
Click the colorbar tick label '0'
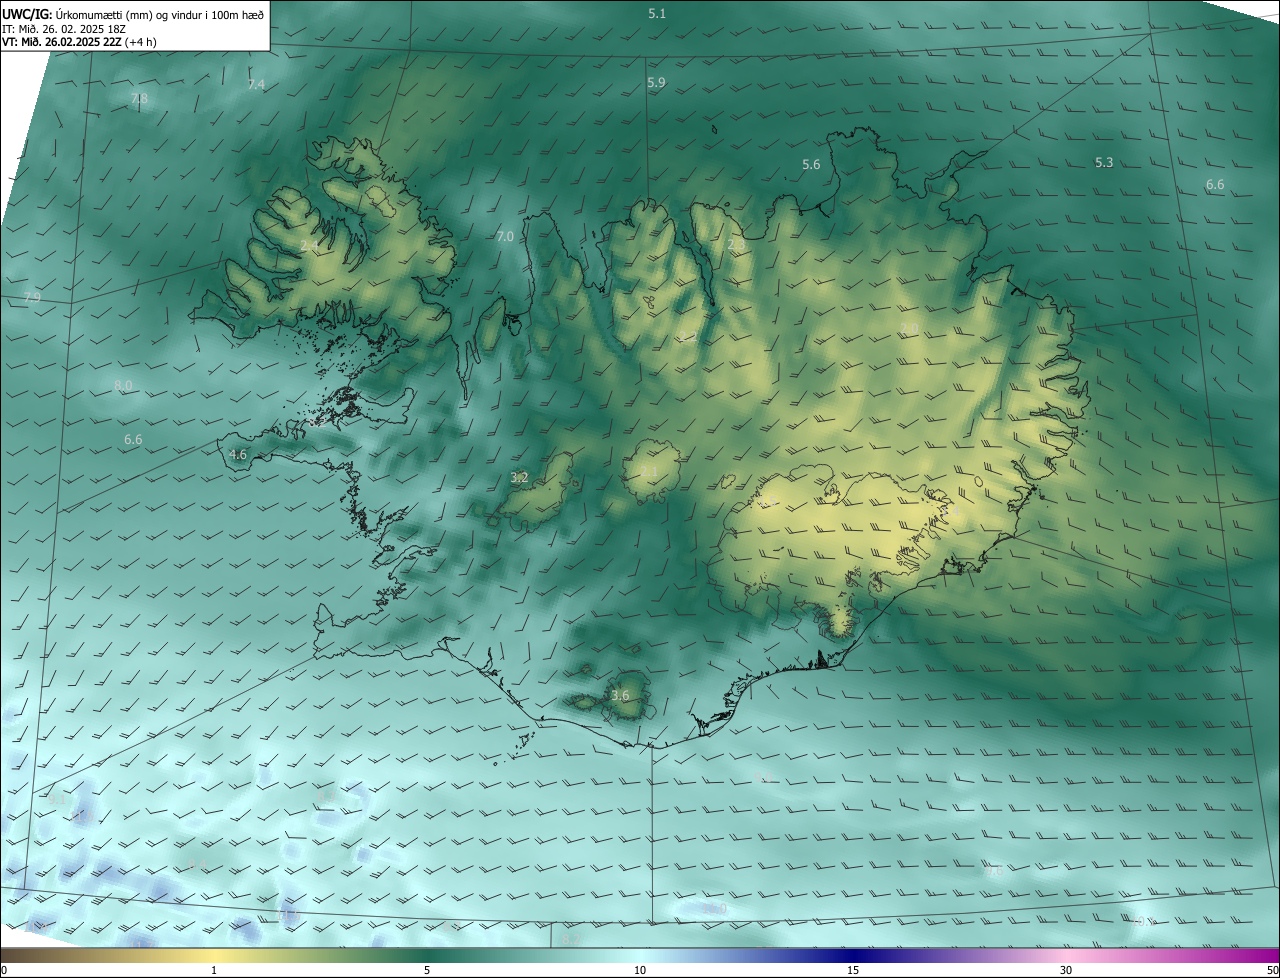point(4,970)
